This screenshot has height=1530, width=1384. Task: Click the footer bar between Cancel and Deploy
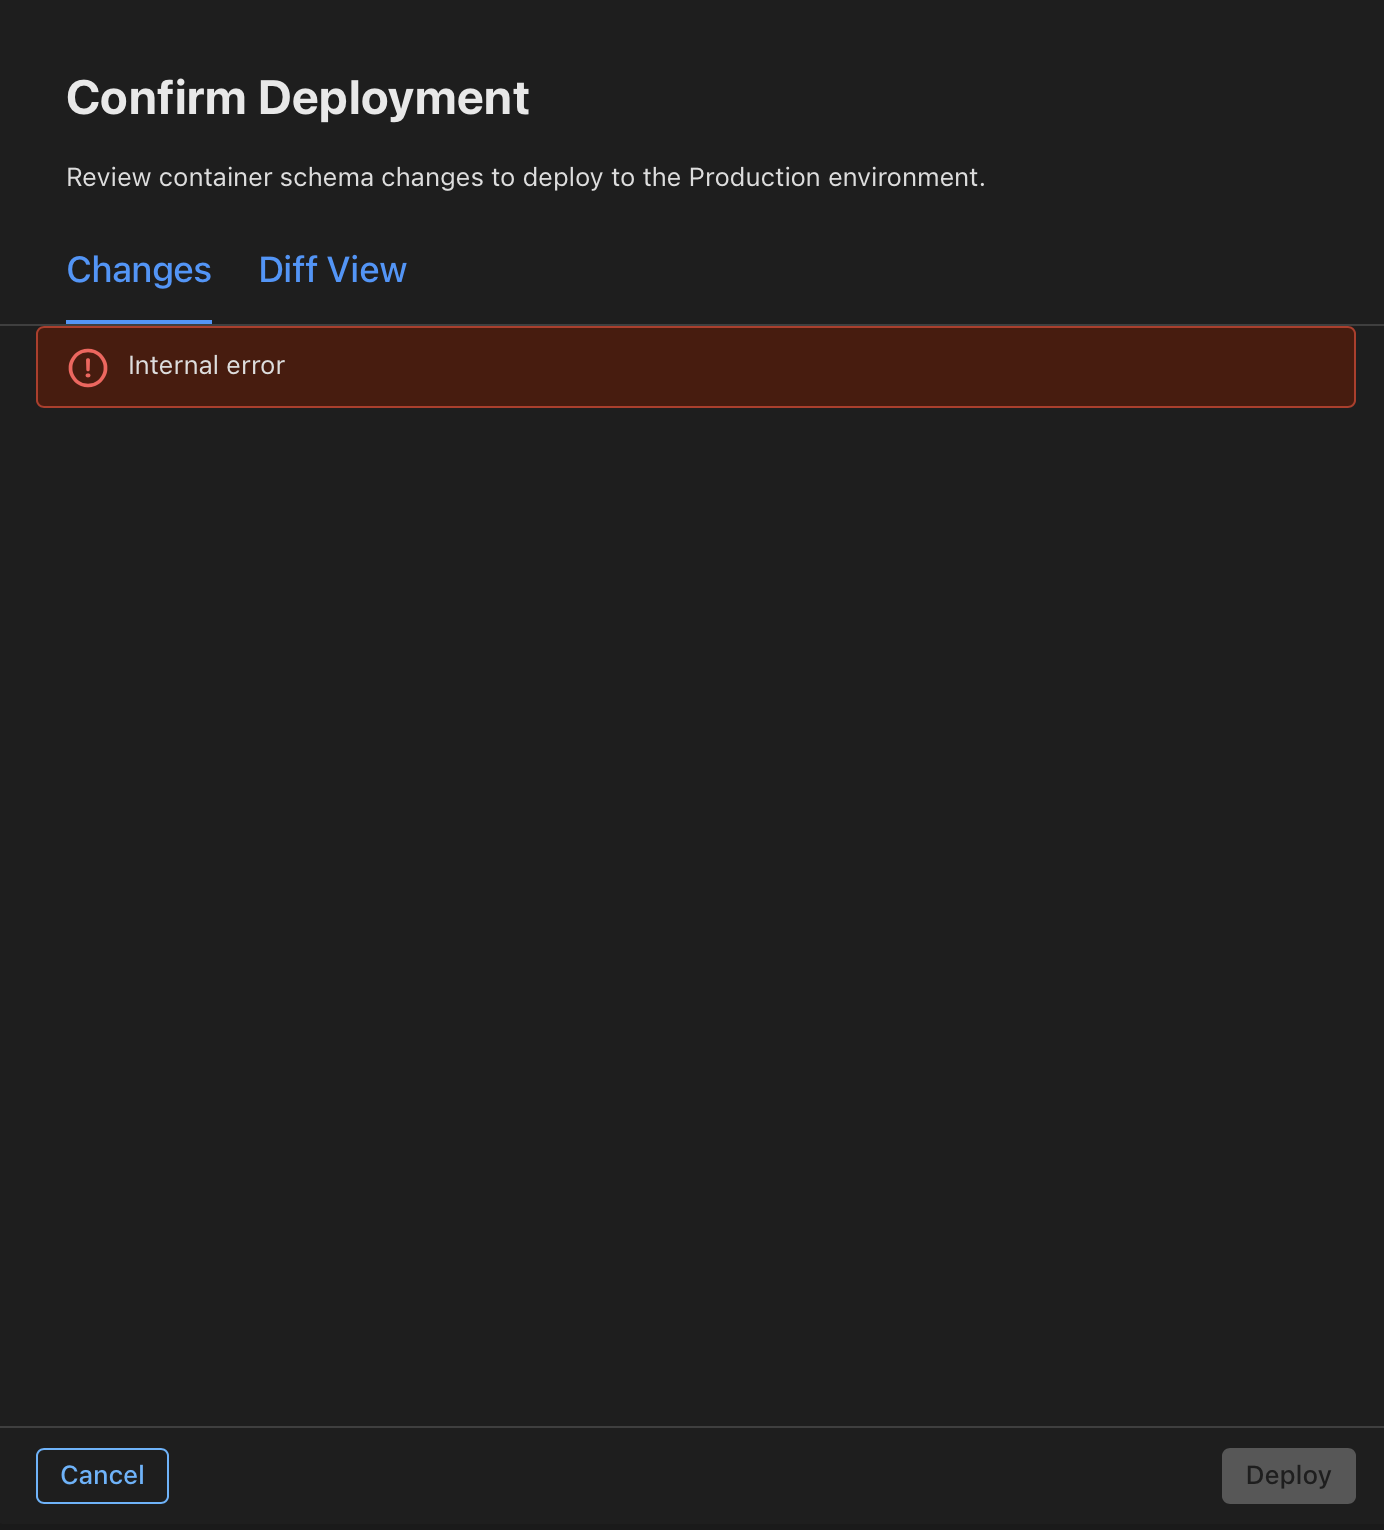pos(695,1476)
